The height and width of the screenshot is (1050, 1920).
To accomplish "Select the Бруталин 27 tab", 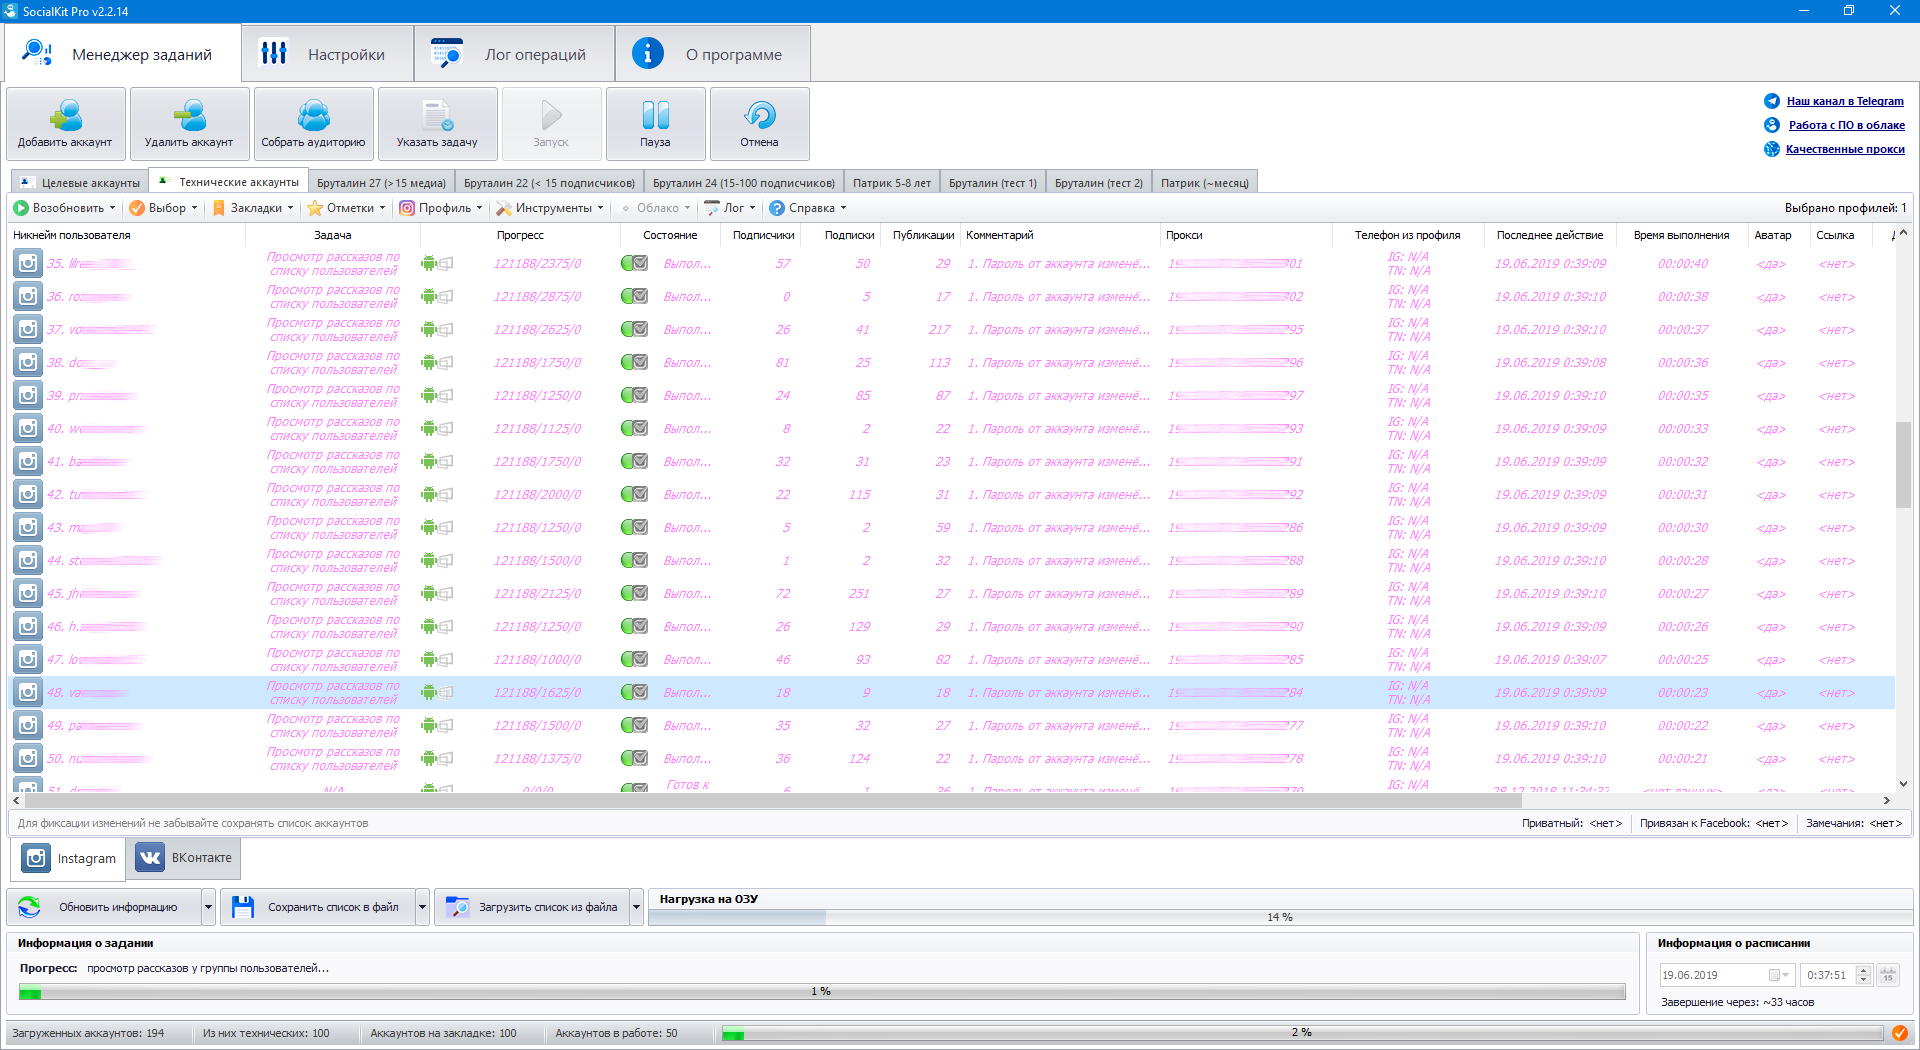I will (381, 183).
